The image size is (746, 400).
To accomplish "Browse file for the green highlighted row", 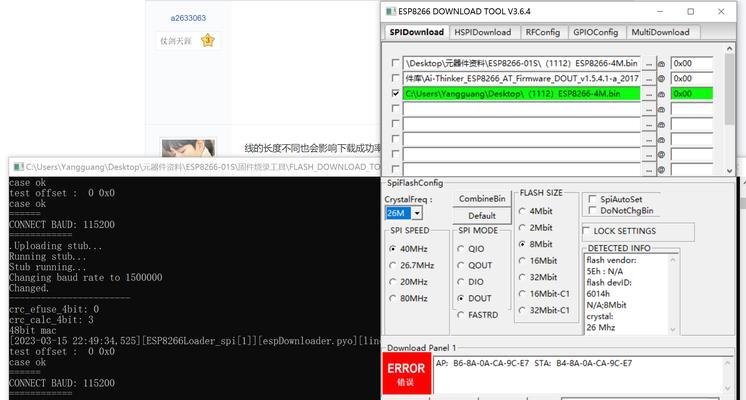I will point(648,94).
